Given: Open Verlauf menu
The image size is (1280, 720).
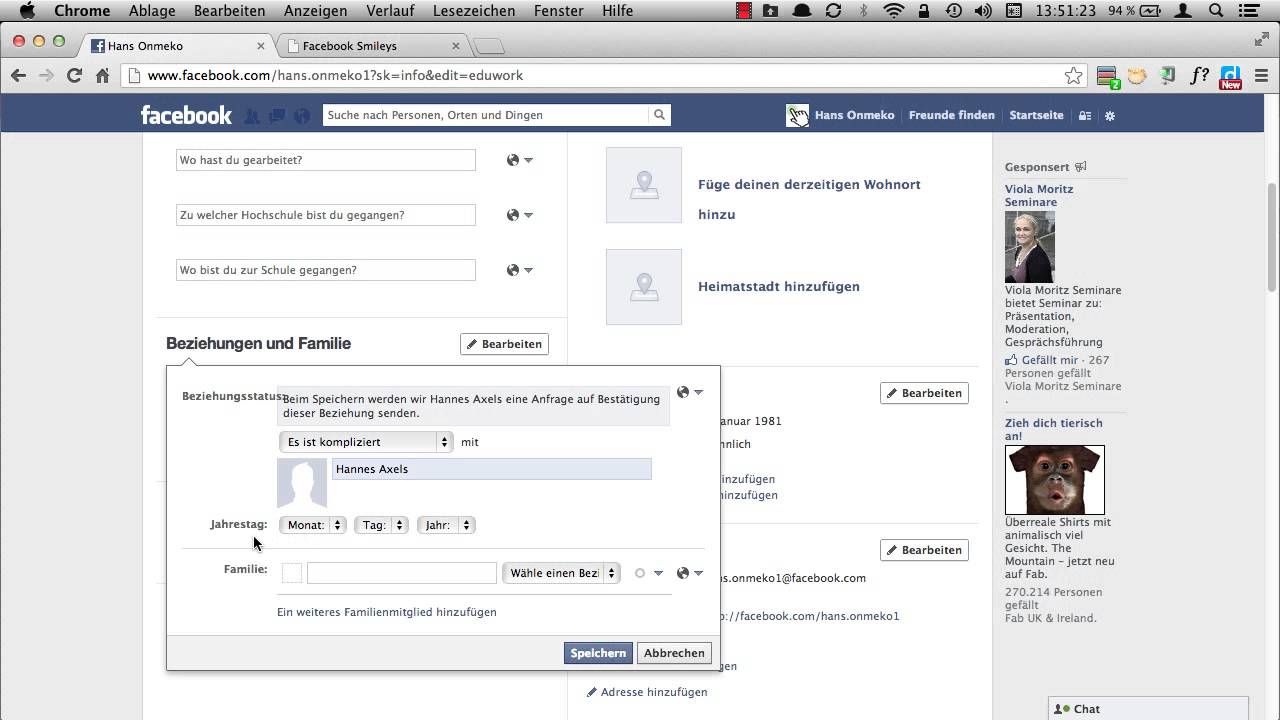Looking at the screenshot, I should point(390,11).
